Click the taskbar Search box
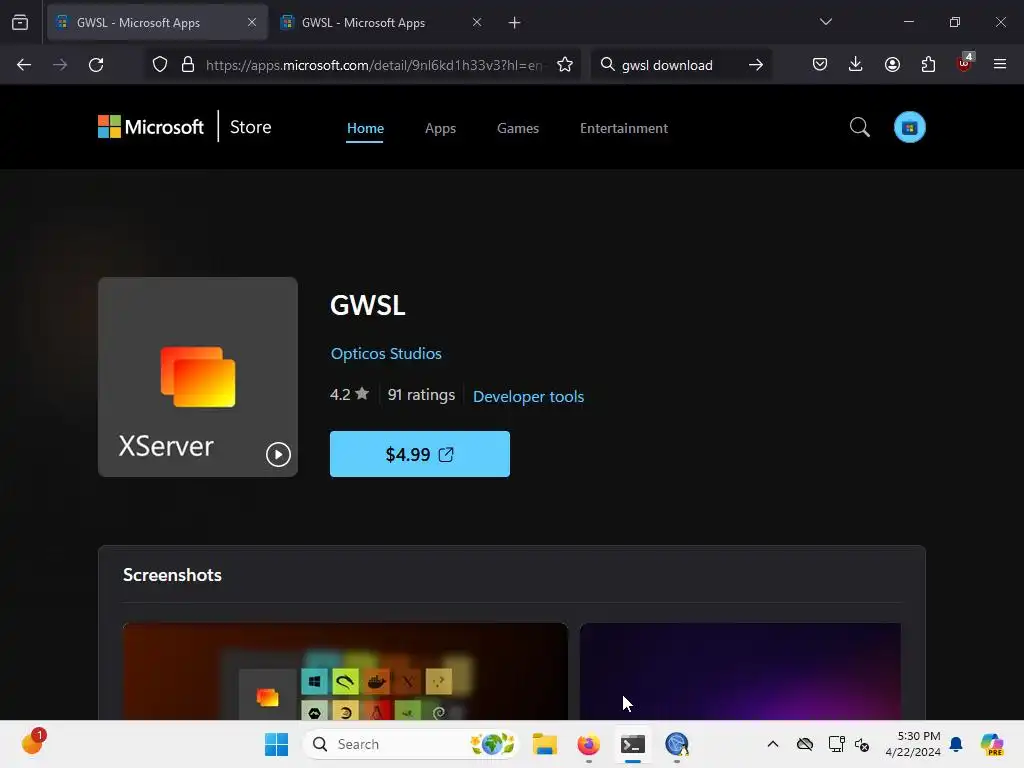 coord(411,744)
